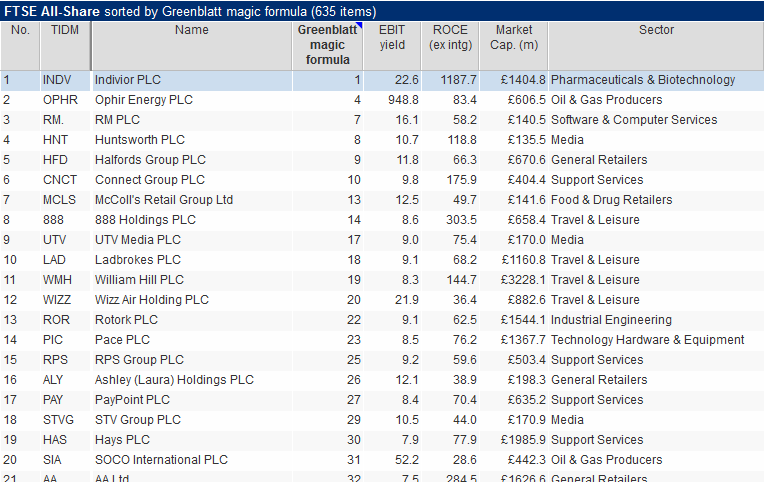The image size is (764, 482).
Task: Sort by the TIDM column header
Action: 65,46
